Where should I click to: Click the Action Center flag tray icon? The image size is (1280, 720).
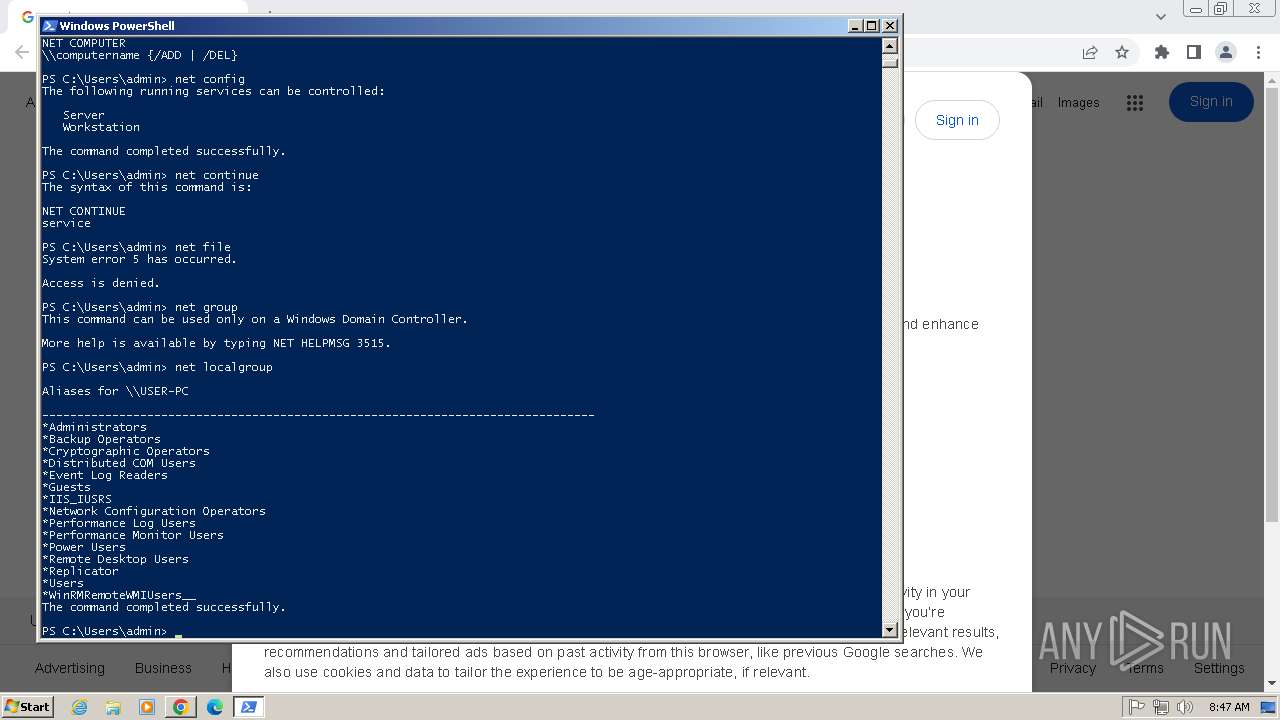(1137, 707)
